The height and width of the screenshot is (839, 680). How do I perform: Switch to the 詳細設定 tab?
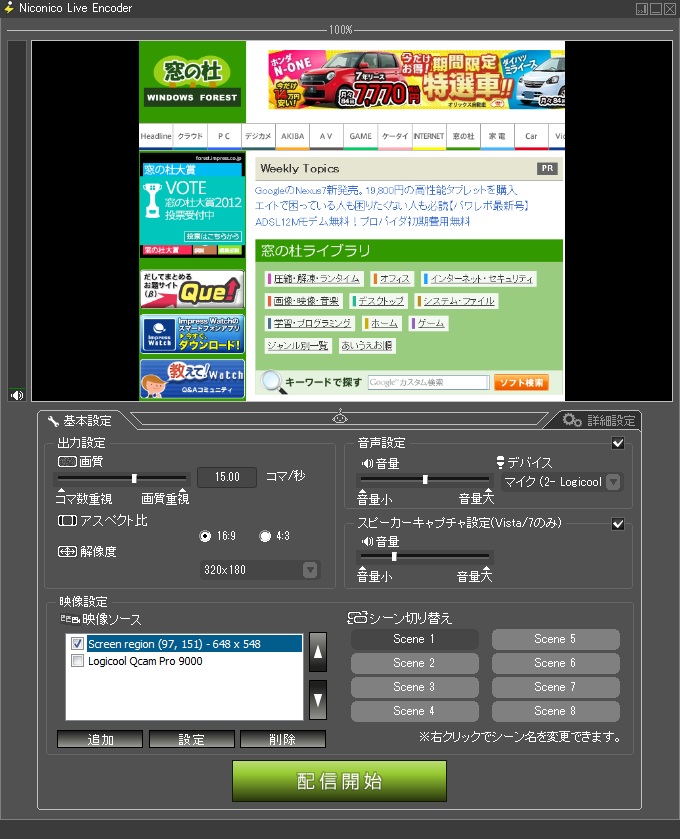[x=599, y=421]
